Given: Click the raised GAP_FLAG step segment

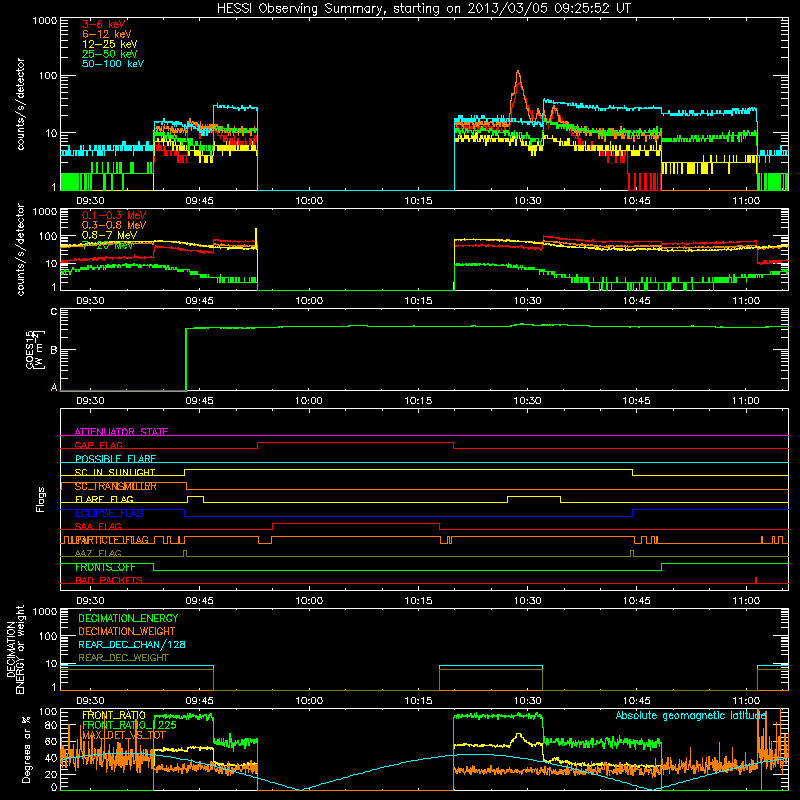Looking at the screenshot, I should (355, 443).
